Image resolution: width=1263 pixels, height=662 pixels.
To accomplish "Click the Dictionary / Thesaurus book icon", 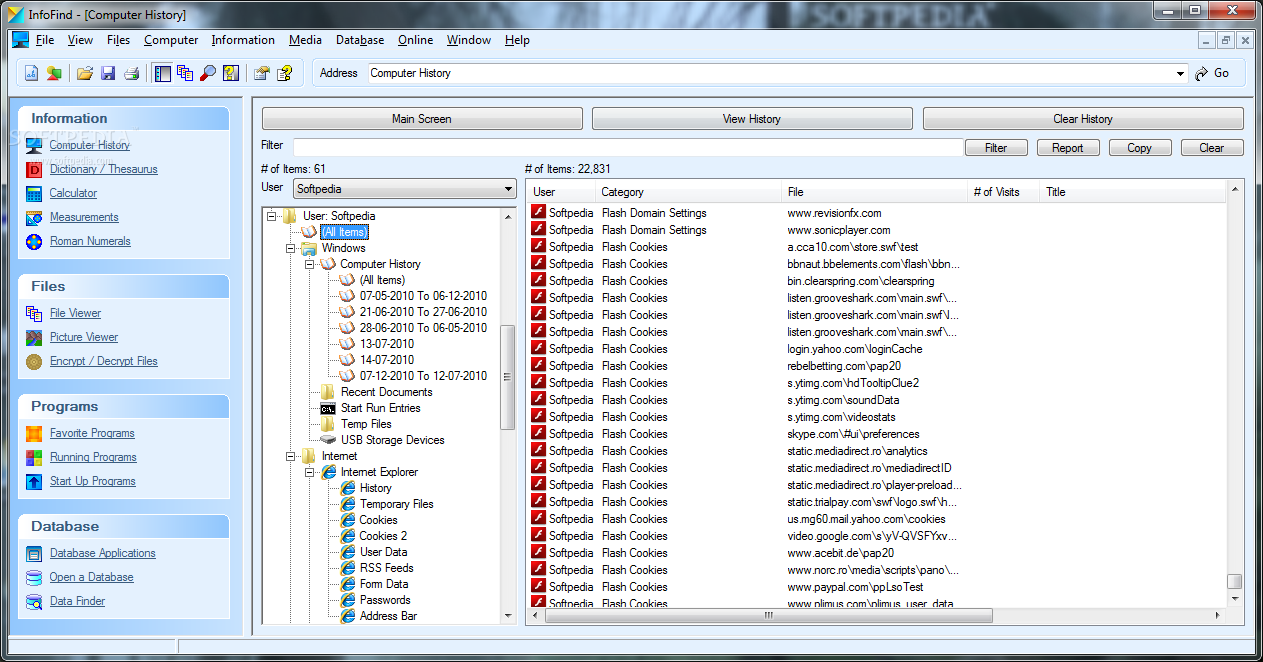I will click(34, 169).
